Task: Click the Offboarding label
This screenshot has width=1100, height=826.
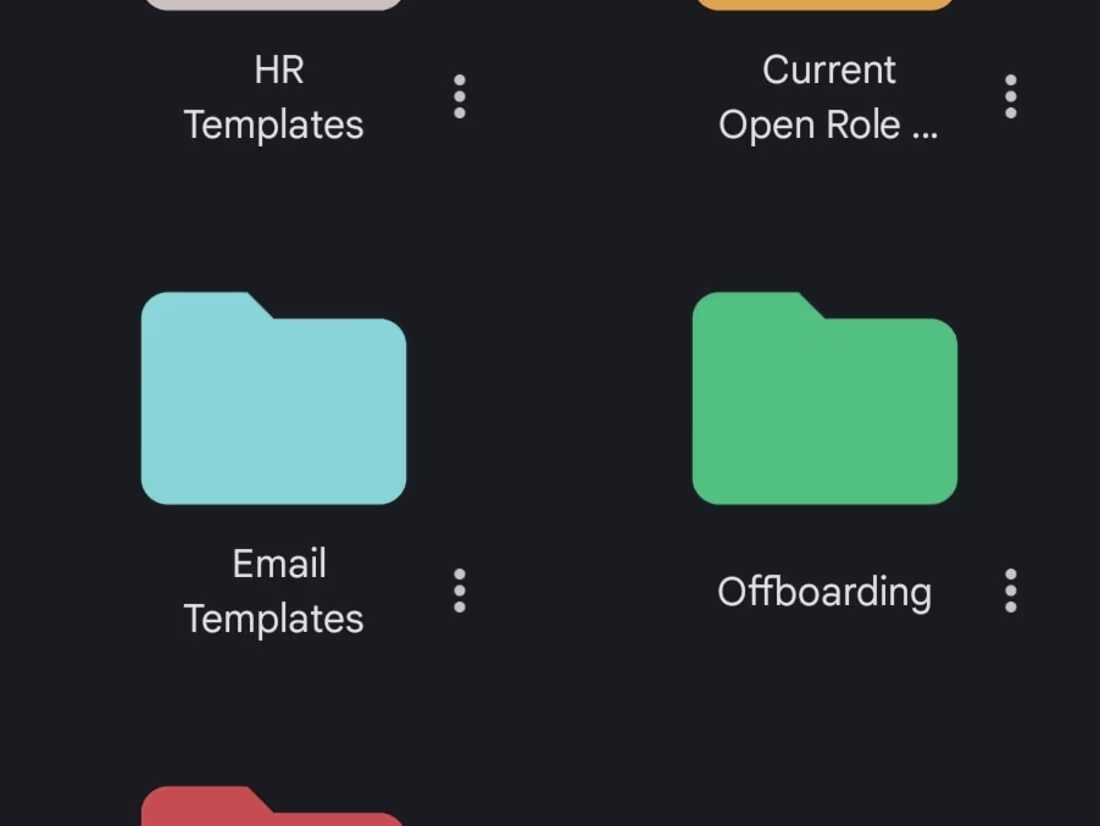Action: click(x=823, y=592)
